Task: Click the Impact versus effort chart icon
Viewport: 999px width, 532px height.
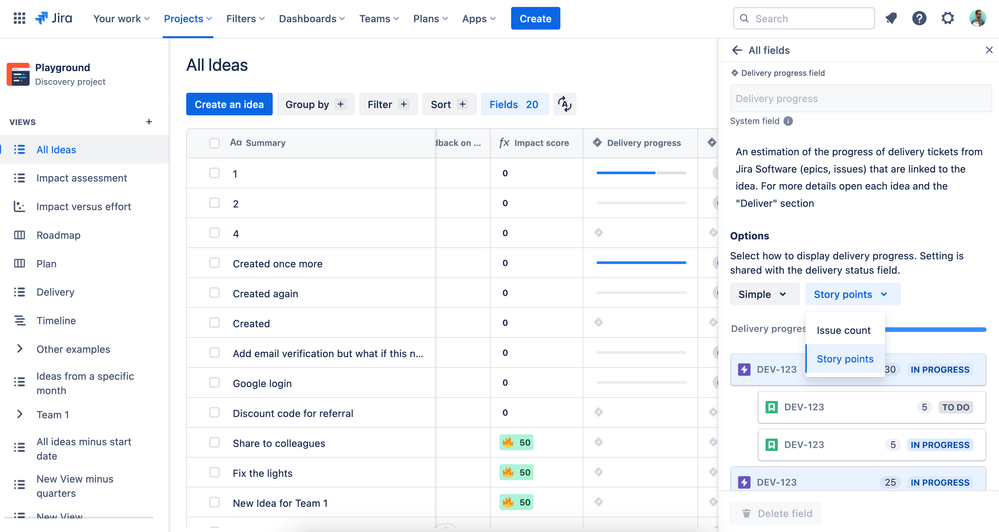Action: click(20, 206)
